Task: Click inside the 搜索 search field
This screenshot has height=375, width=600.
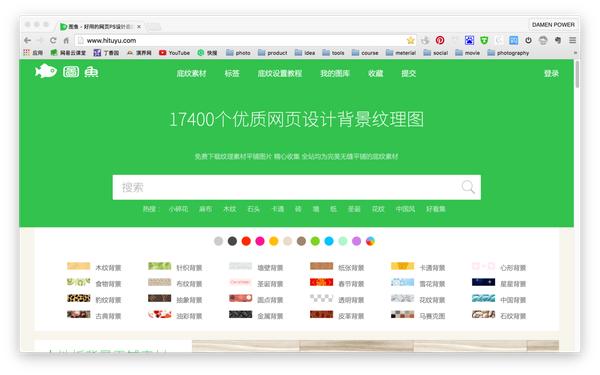Action: click(x=297, y=187)
